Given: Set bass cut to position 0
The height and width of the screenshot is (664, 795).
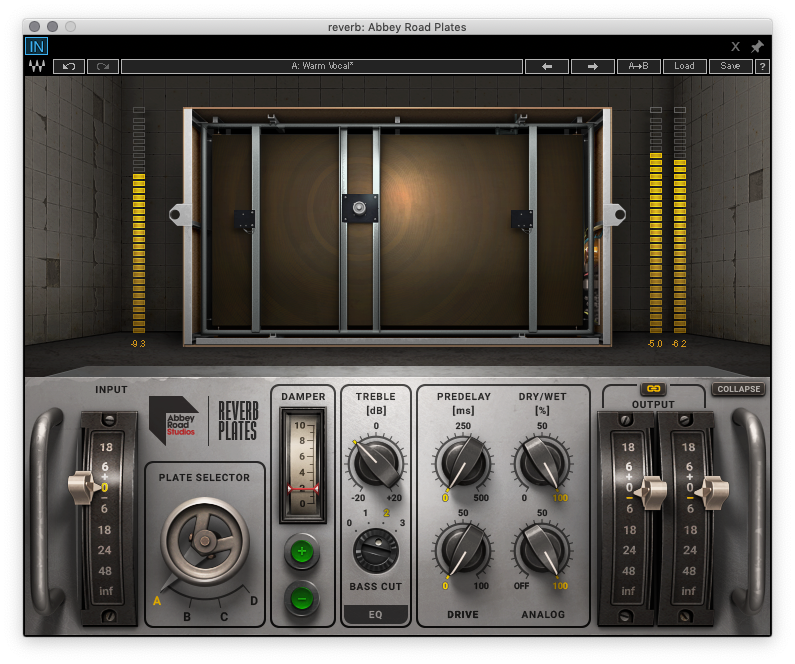Looking at the screenshot, I should tap(349, 523).
